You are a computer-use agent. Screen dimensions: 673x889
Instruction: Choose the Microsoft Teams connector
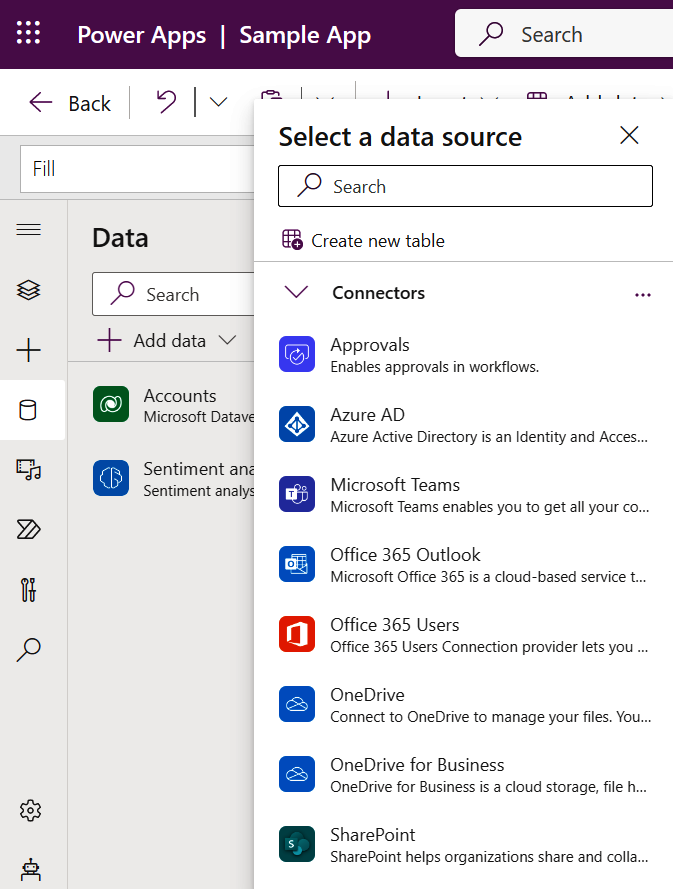464,495
